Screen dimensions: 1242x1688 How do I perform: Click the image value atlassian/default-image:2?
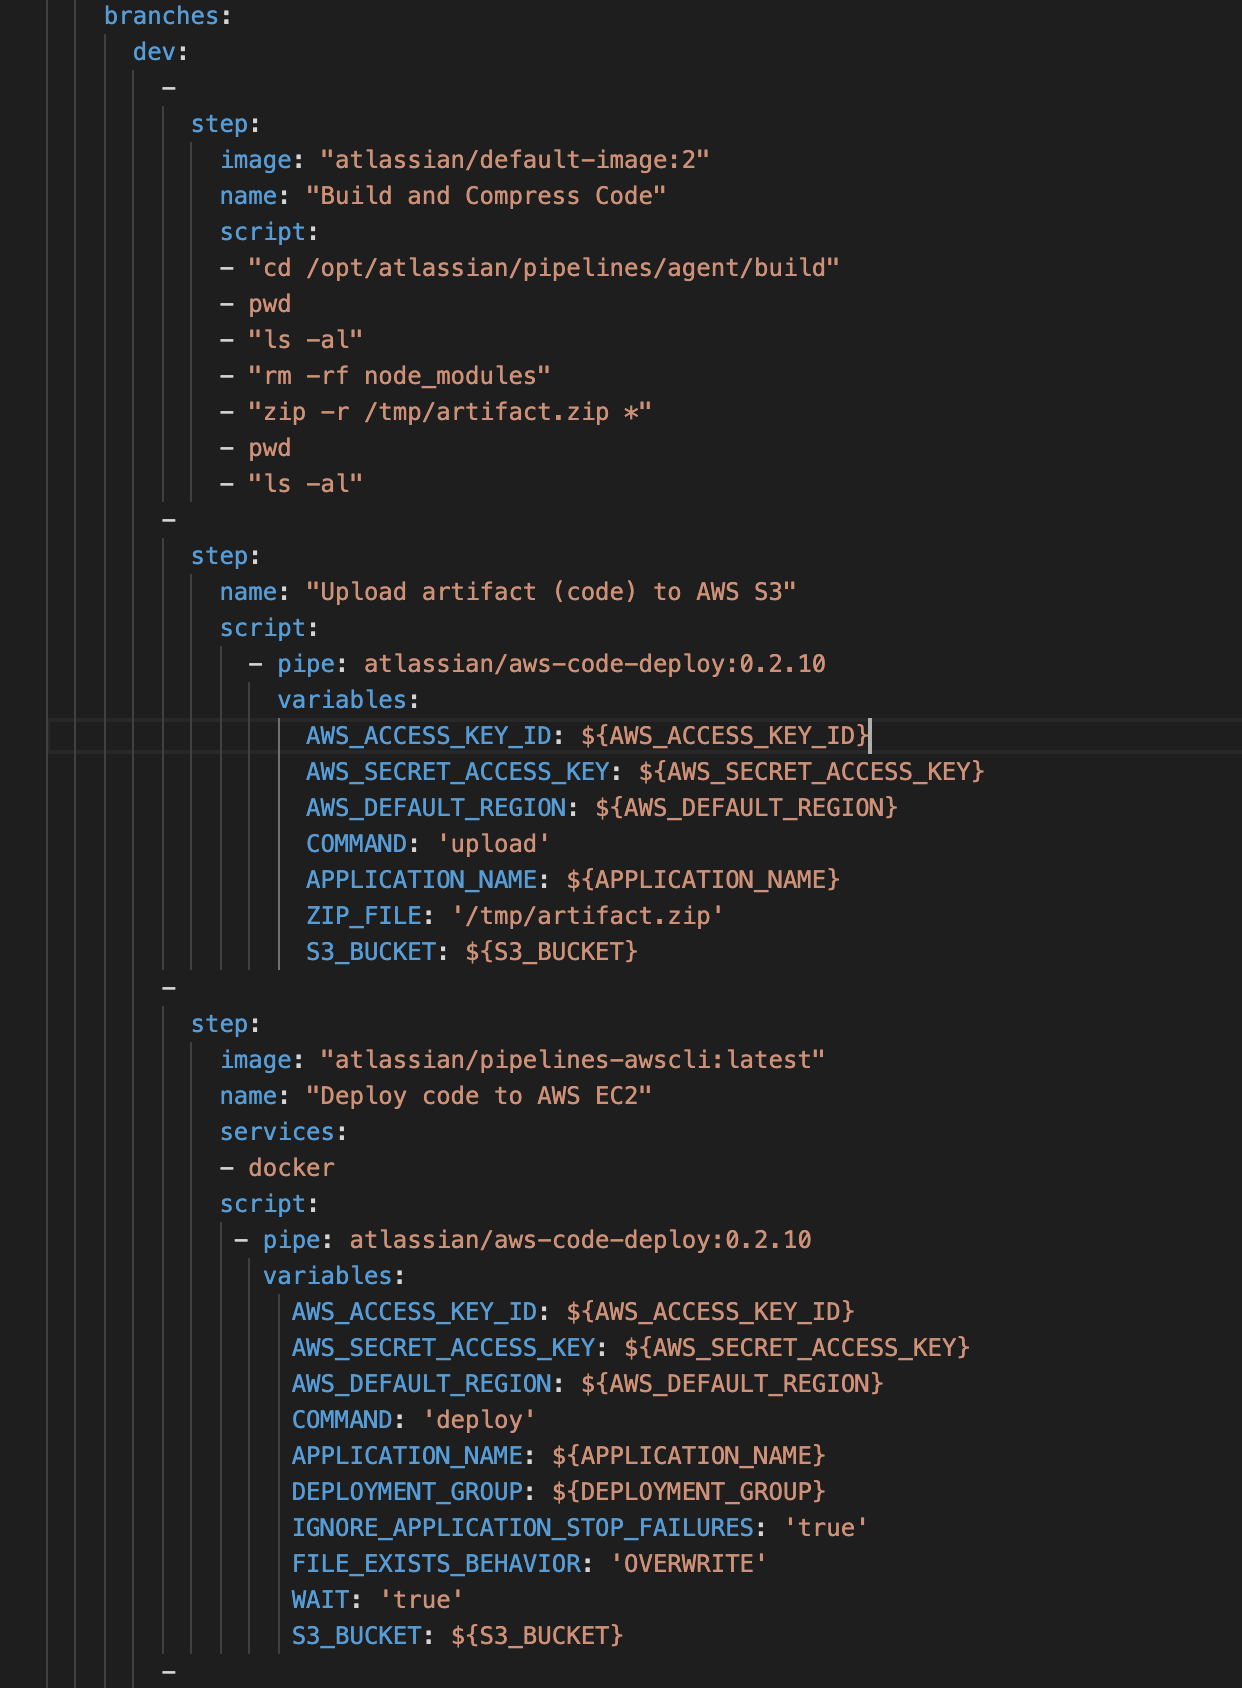click(514, 160)
